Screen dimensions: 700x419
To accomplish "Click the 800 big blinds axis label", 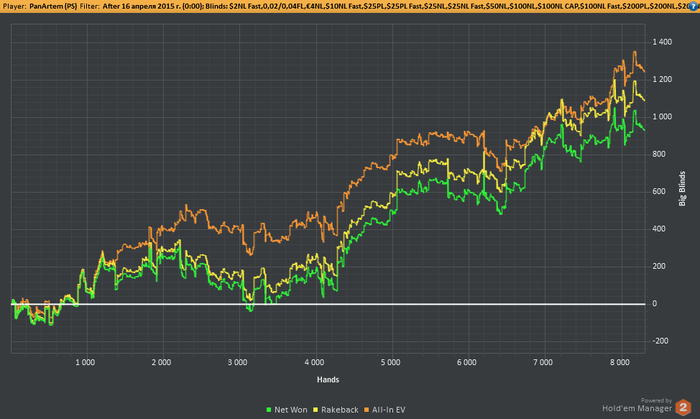I will click(x=659, y=154).
